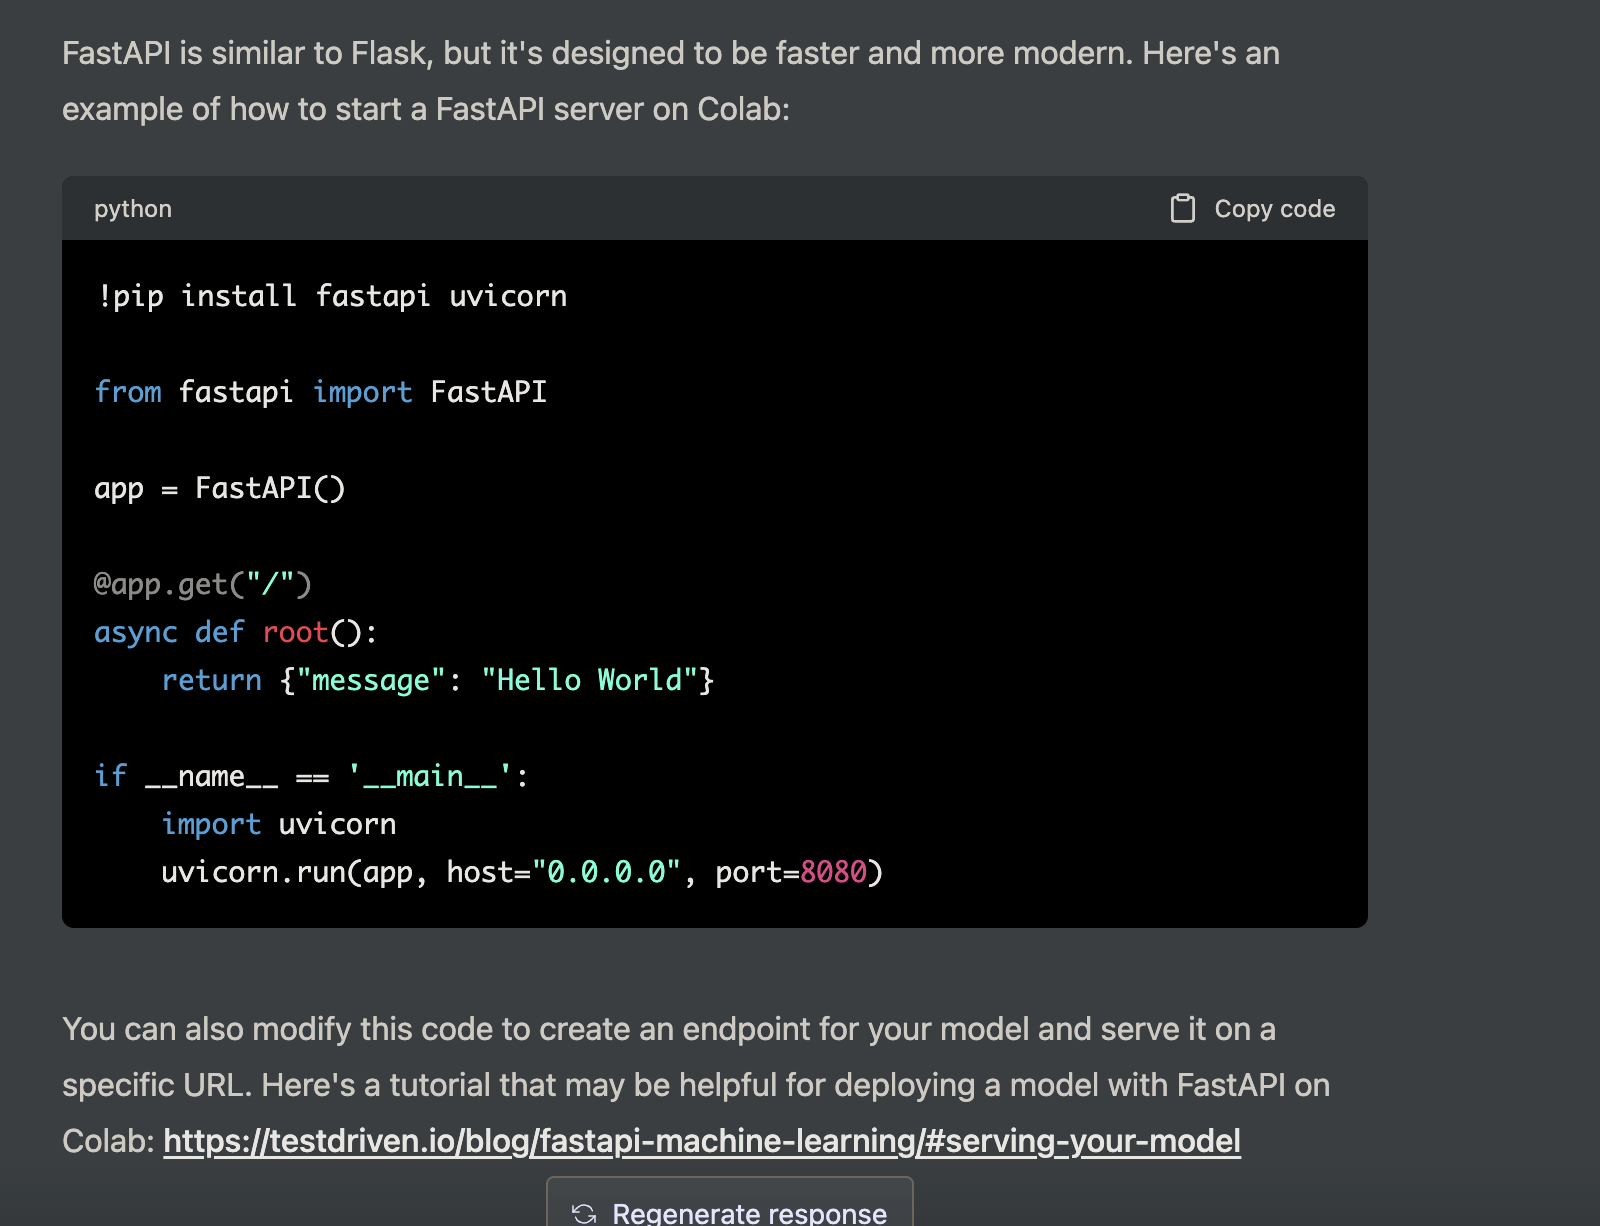Click the clipboard copy icon
Image resolution: width=1600 pixels, height=1226 pixels.
pos(1182,208)
